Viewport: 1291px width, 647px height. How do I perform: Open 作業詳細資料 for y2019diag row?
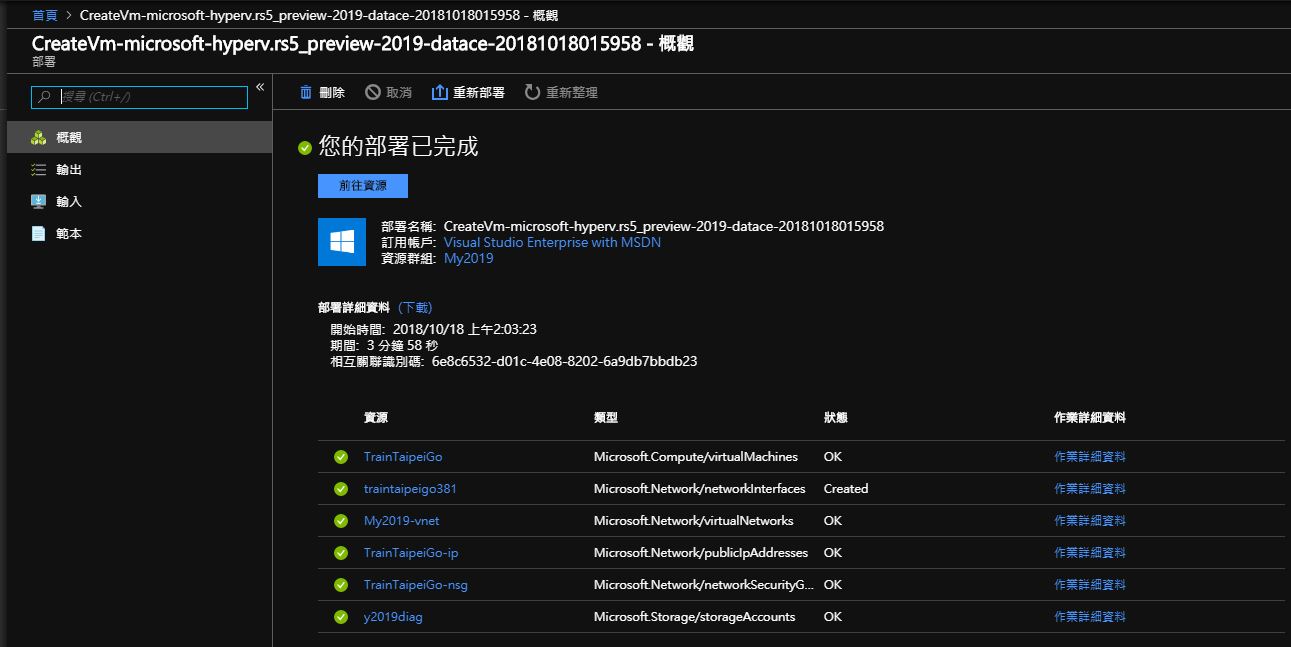click(x=1090, y=617)
